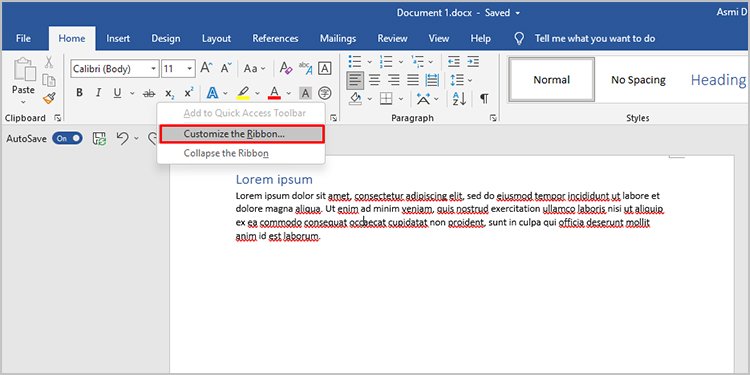Image resolution: width=750 pixels, height=375 pixels.
Task: Click the Paste clipboard icon
Action: [x=24, y=69]
